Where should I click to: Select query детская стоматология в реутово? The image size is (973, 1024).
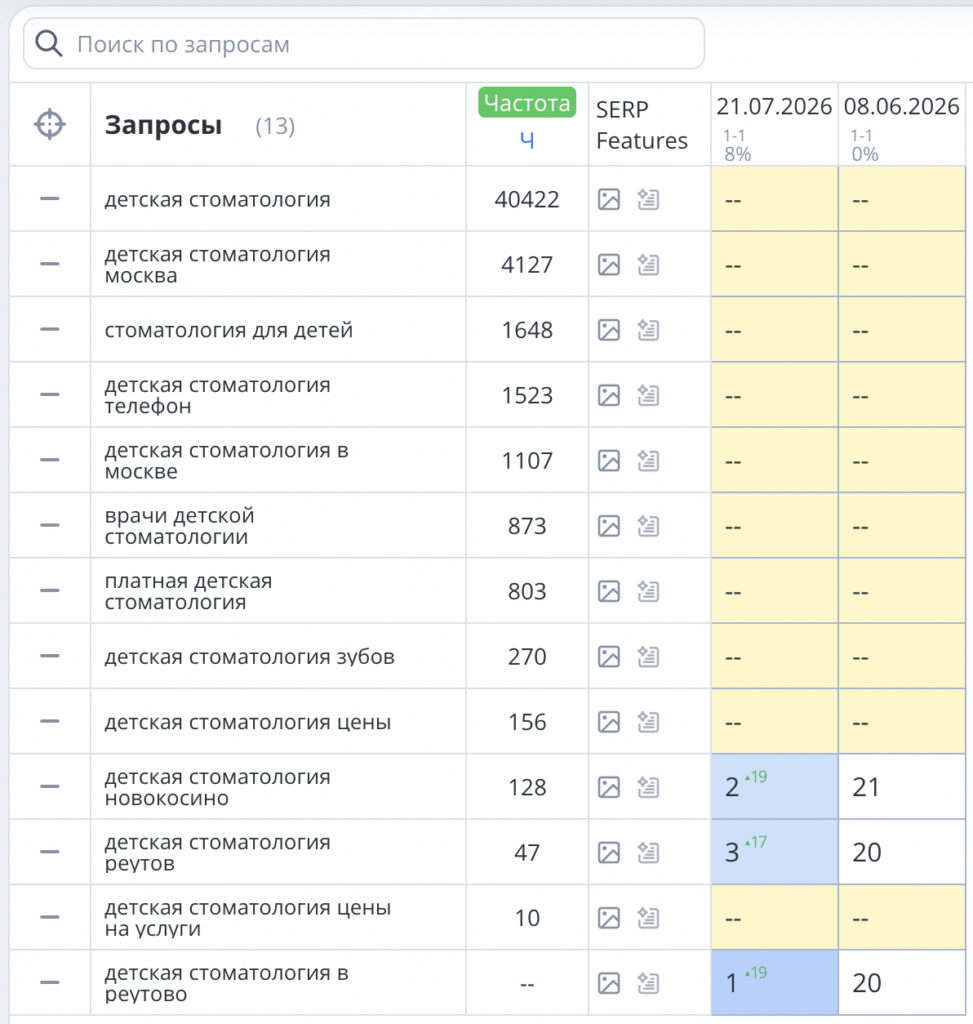(x=227, y=983)
